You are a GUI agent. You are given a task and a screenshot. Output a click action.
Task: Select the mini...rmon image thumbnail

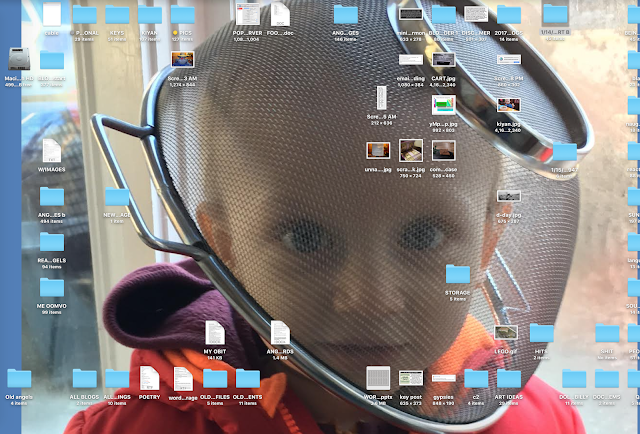pos(411,14)
